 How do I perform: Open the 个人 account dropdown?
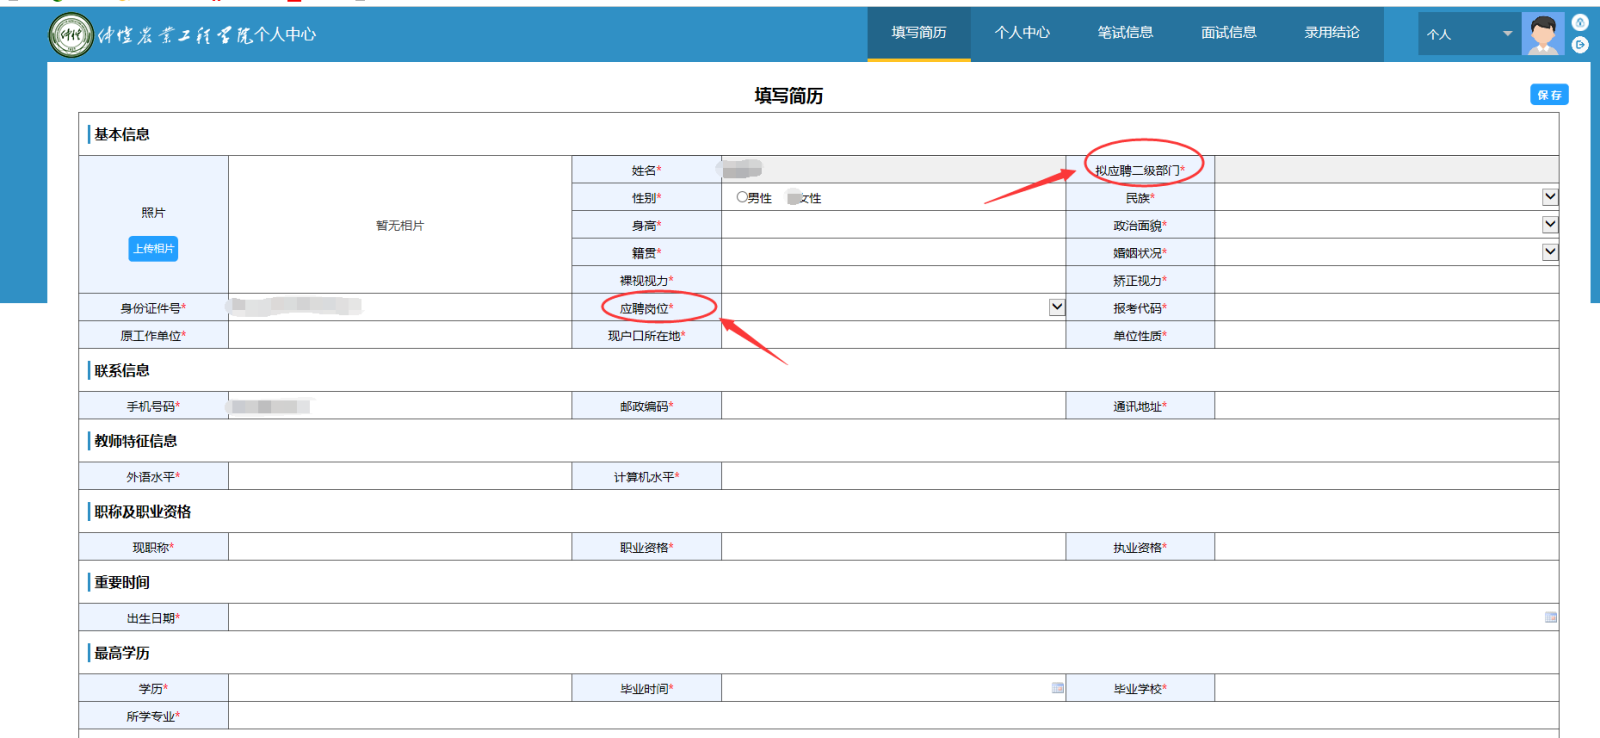tap(1468, 34)
